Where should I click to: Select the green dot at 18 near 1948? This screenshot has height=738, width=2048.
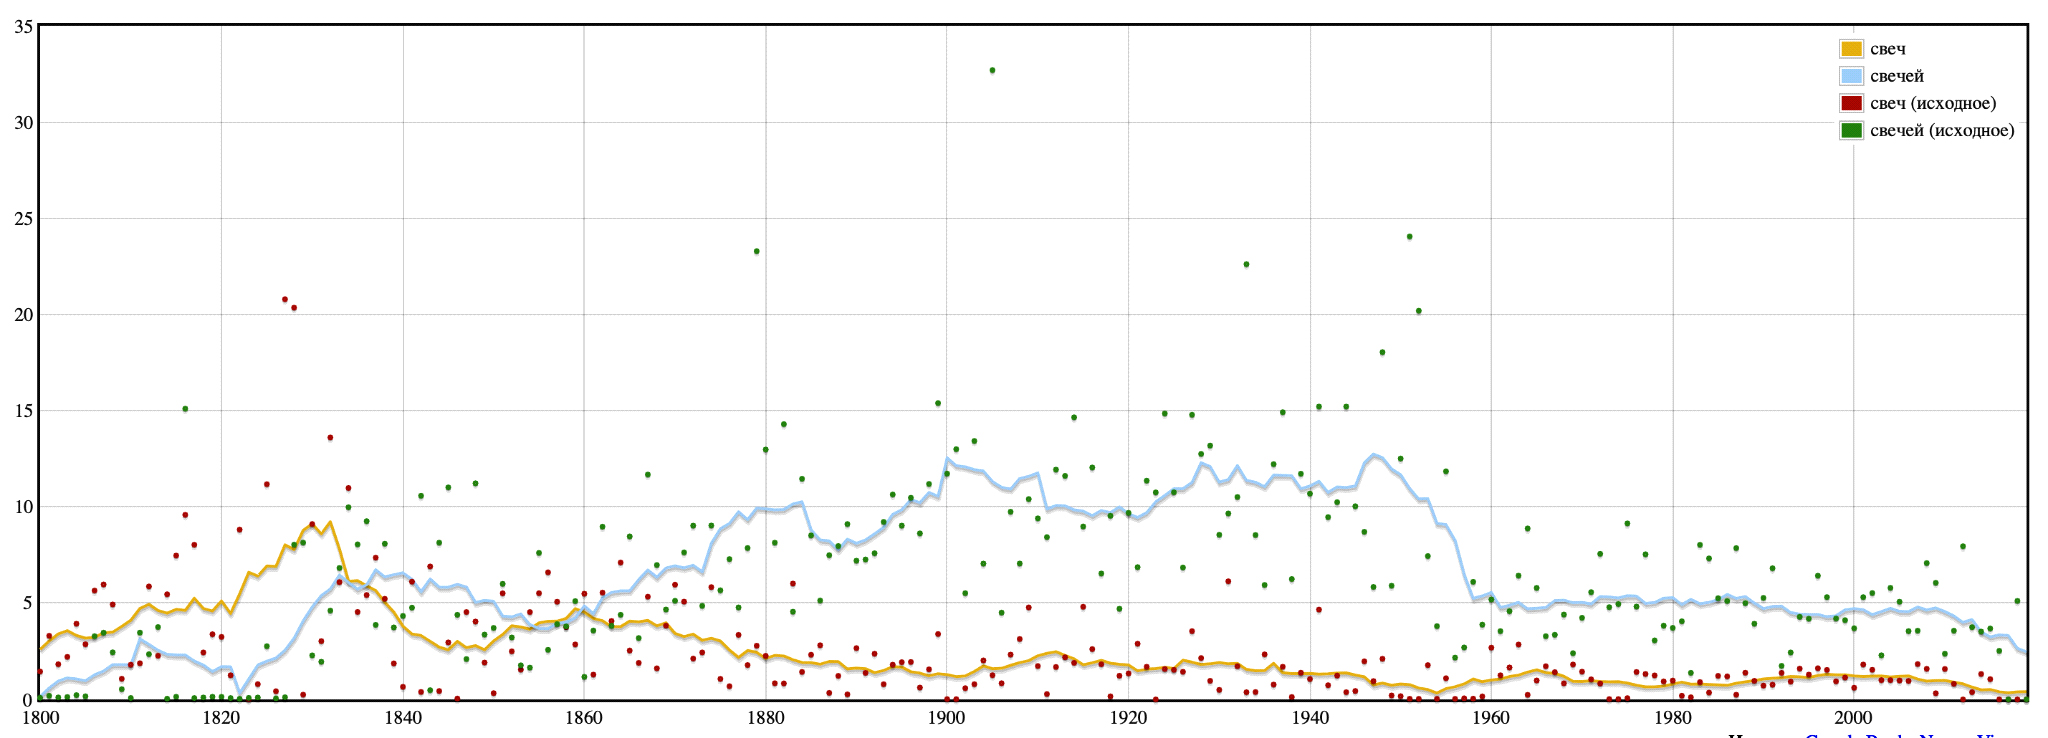[x=1382, y=352]
